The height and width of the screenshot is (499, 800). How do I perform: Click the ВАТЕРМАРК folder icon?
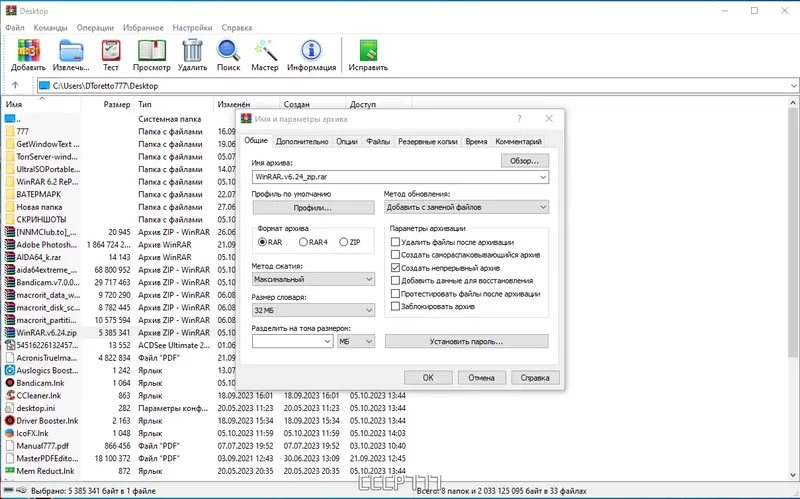(10, 194)
